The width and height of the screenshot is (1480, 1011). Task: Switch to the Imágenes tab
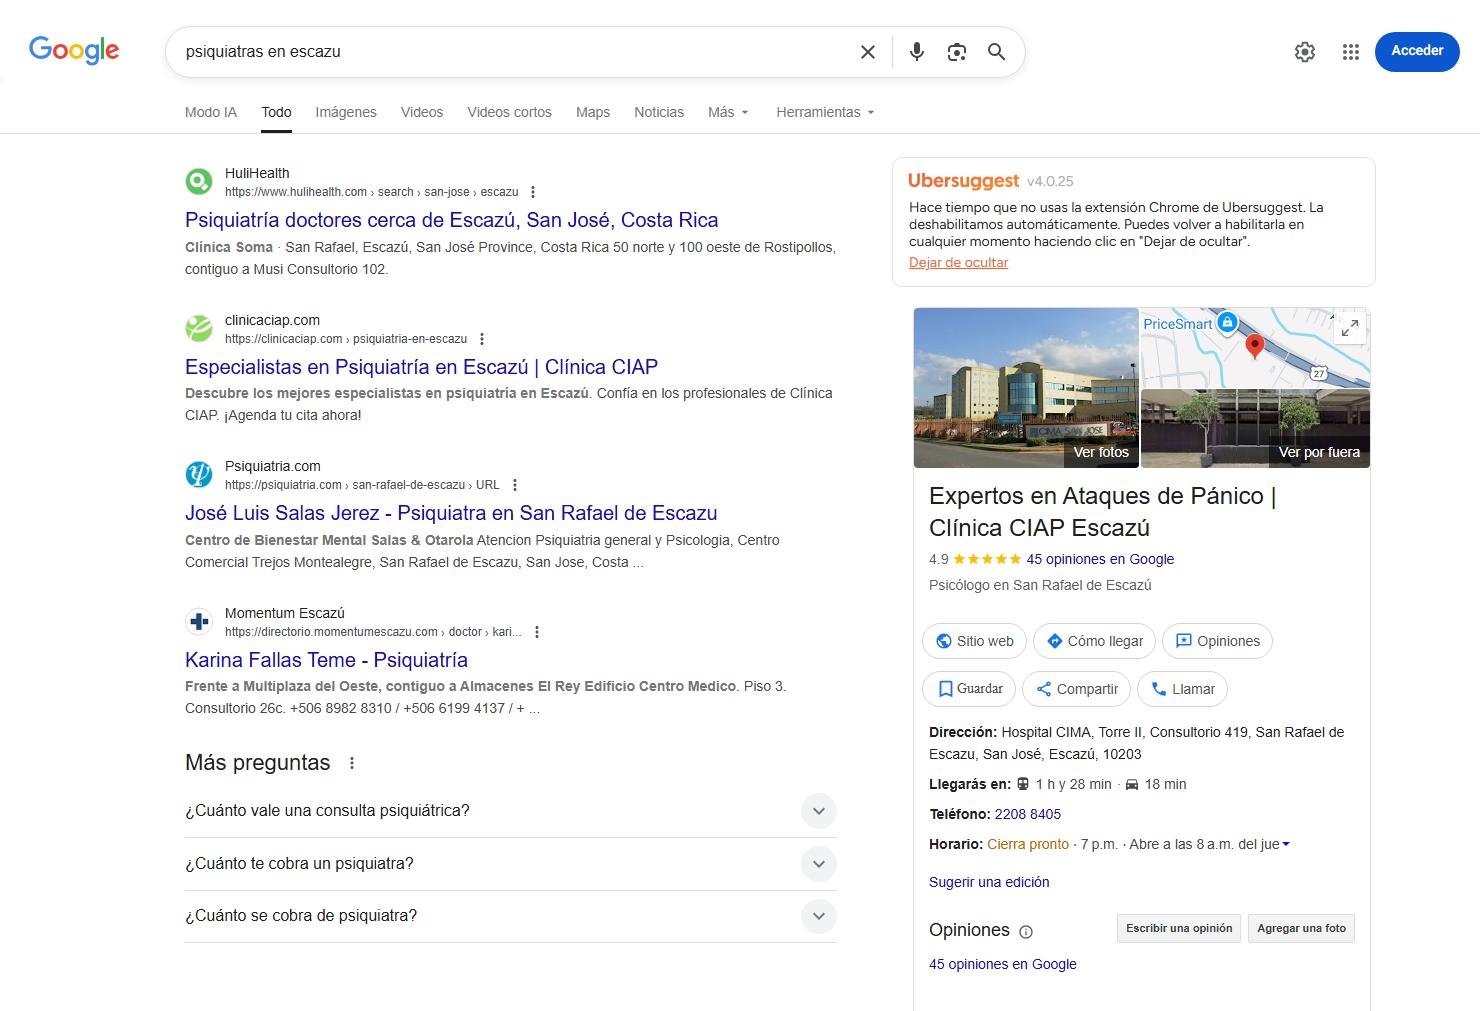(346, 112)
